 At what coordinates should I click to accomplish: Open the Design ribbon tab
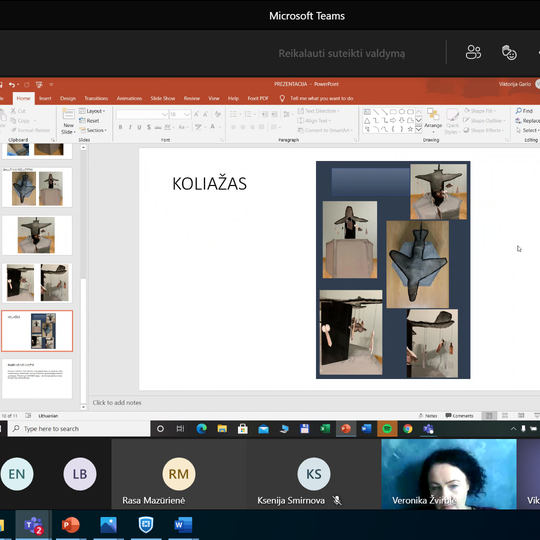click(x=68, y=98)
